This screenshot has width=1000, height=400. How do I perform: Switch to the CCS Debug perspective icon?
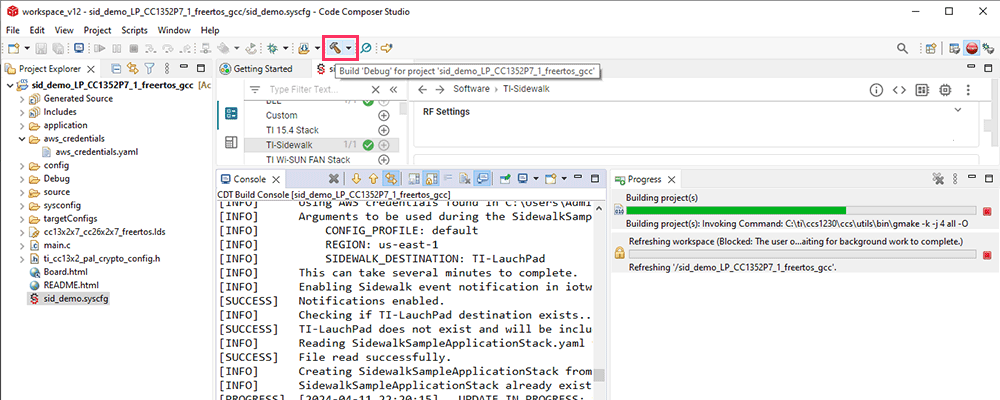tap(989, 48)
